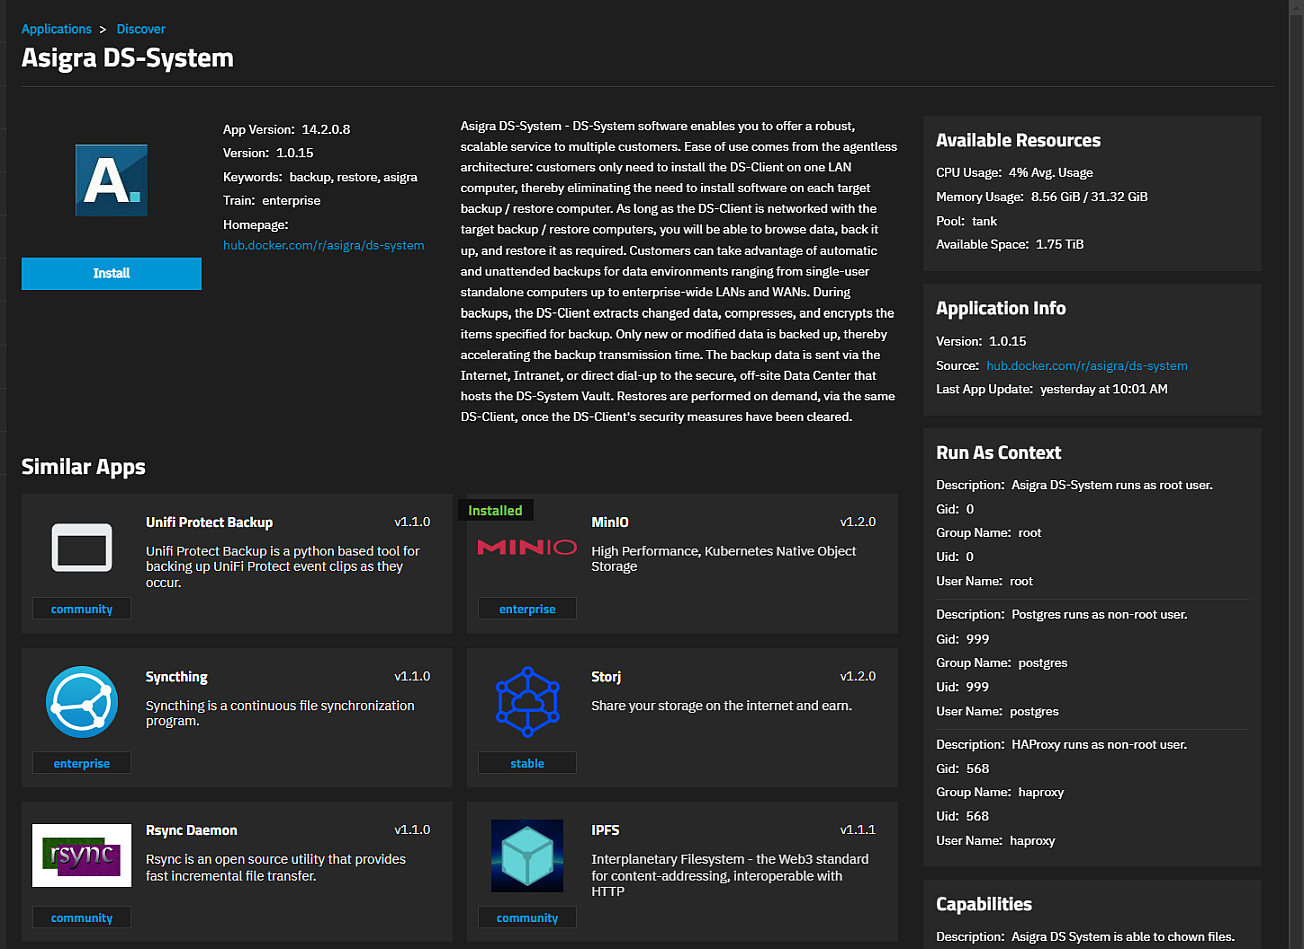This screenshot has height=949, width=1304.
Task: Click the stable tag under Storj
Action: point(527,763)
